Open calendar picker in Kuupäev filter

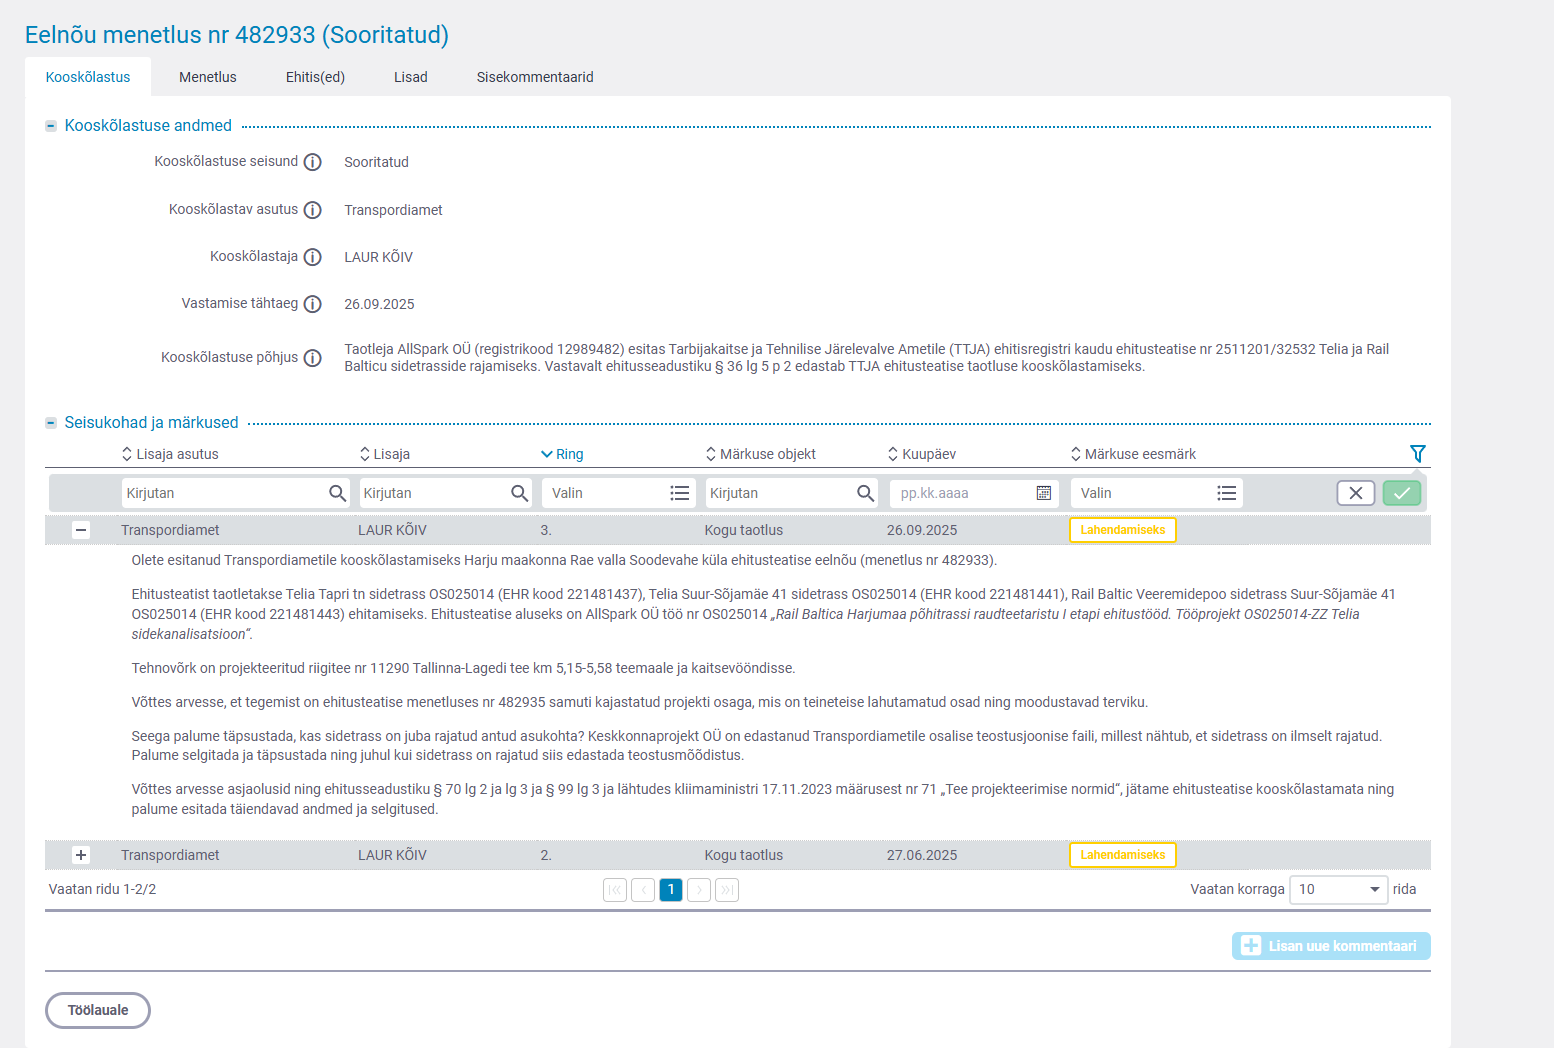pos(1043,493)
